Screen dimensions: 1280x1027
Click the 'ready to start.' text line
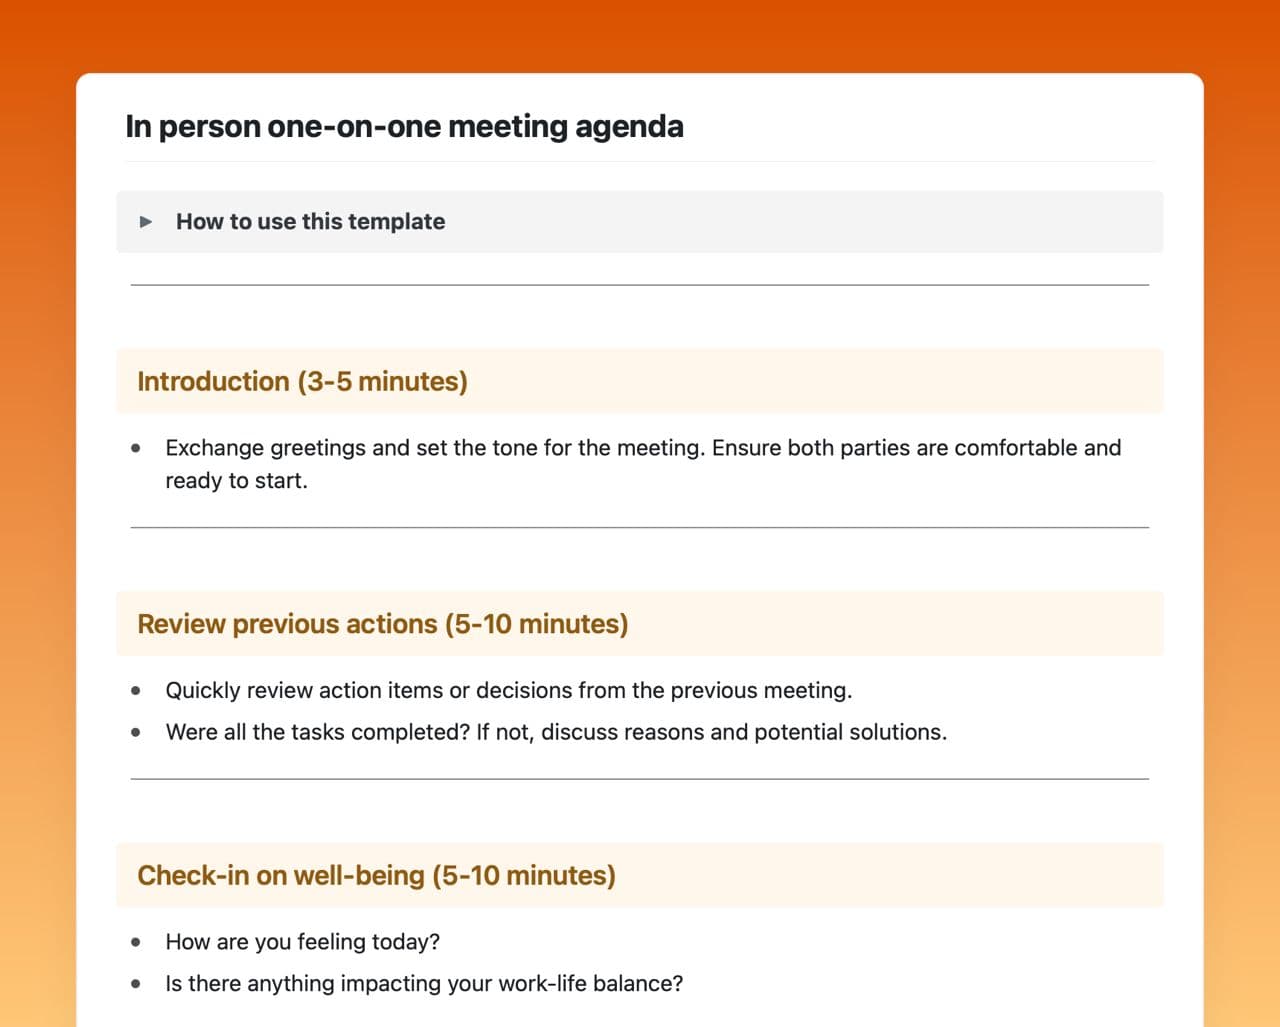(236, 481)
